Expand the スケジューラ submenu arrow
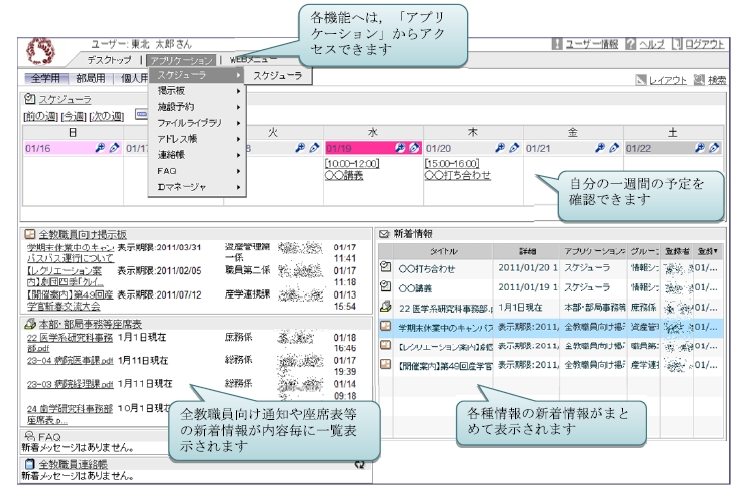The height and width of the screenshot is (502, 743). tap(238, 75)
